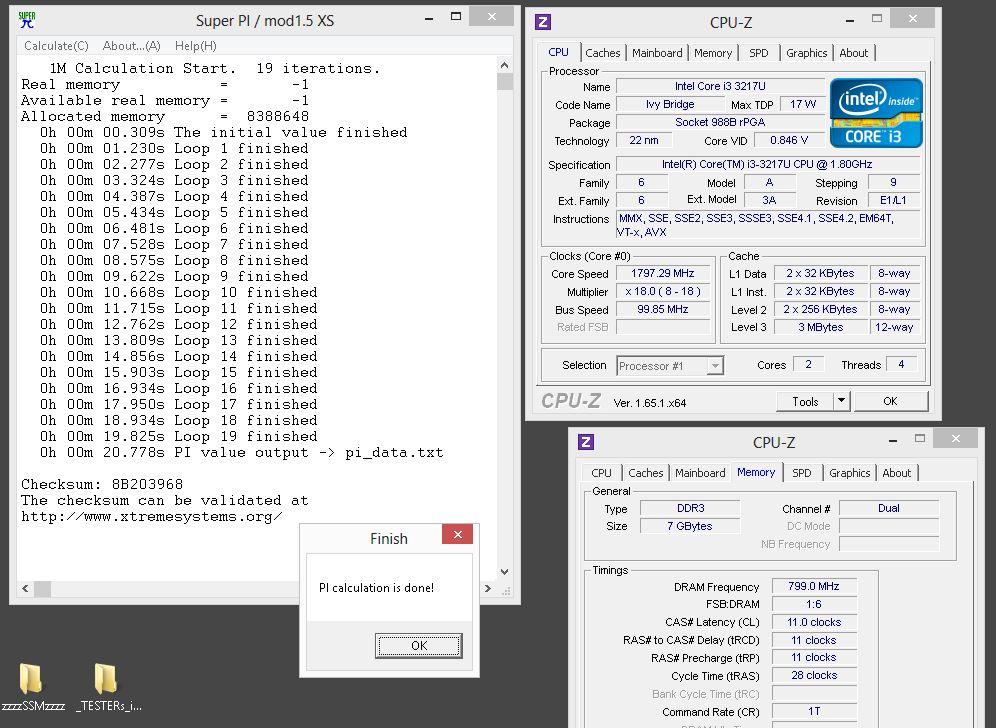Image resolution: width=996 pixels, height=728 pixels.
Task: Click the Specification field text
Action: click(767, 164)
